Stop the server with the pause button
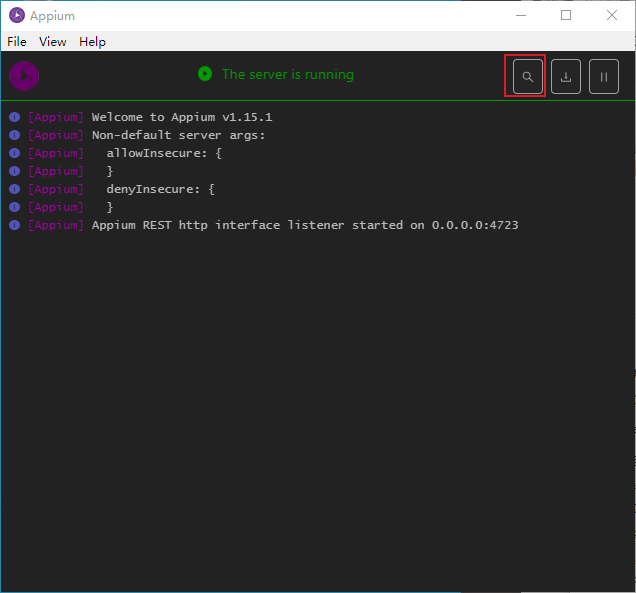The width and height of the screenshot is (636, 593). pos(604,77)
